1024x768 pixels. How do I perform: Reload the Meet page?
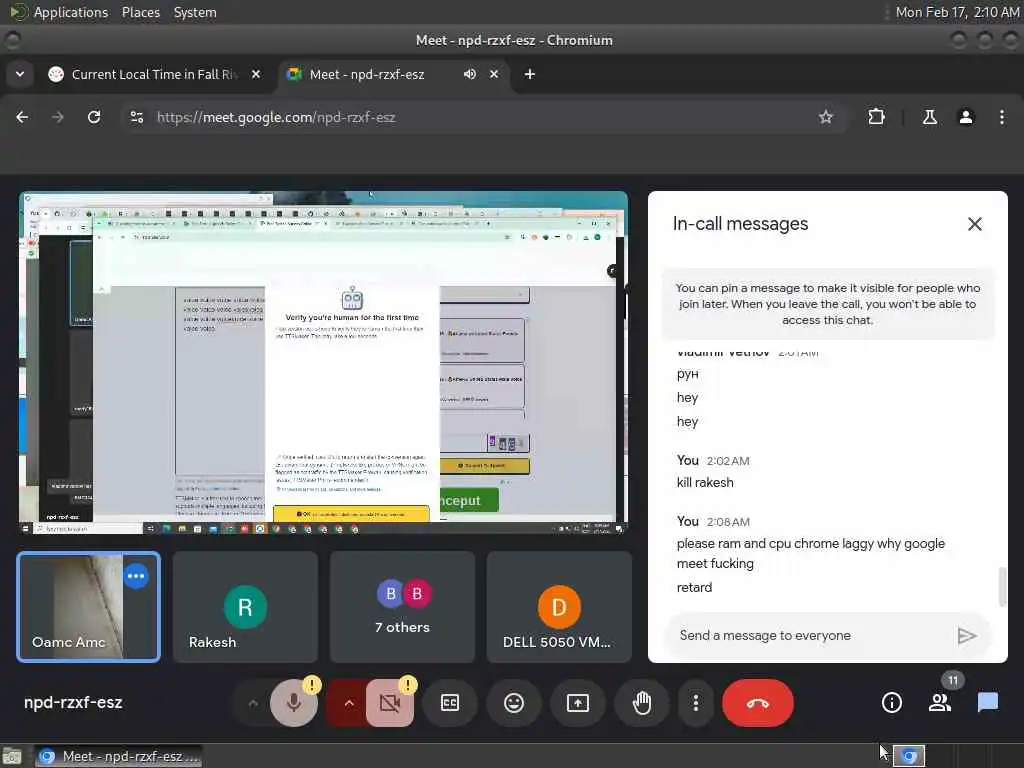click(x=94, y=117)
